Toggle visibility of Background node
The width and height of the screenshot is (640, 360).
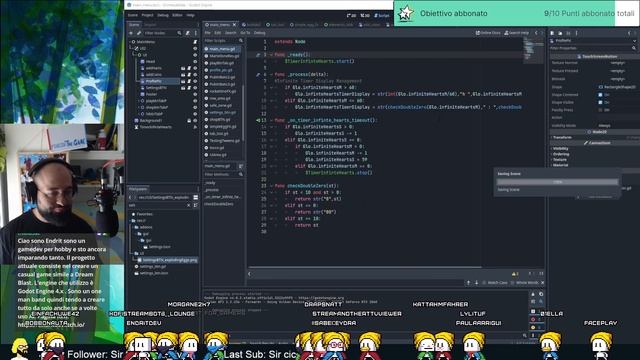(x=195, y=120)
